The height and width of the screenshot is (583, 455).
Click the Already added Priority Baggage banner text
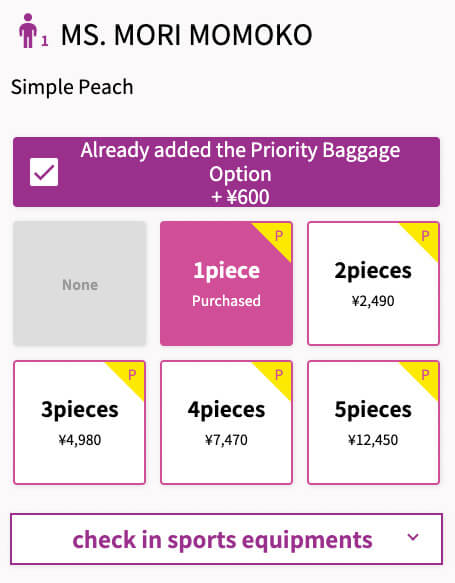pyautogui.click(x=241, y=162)
